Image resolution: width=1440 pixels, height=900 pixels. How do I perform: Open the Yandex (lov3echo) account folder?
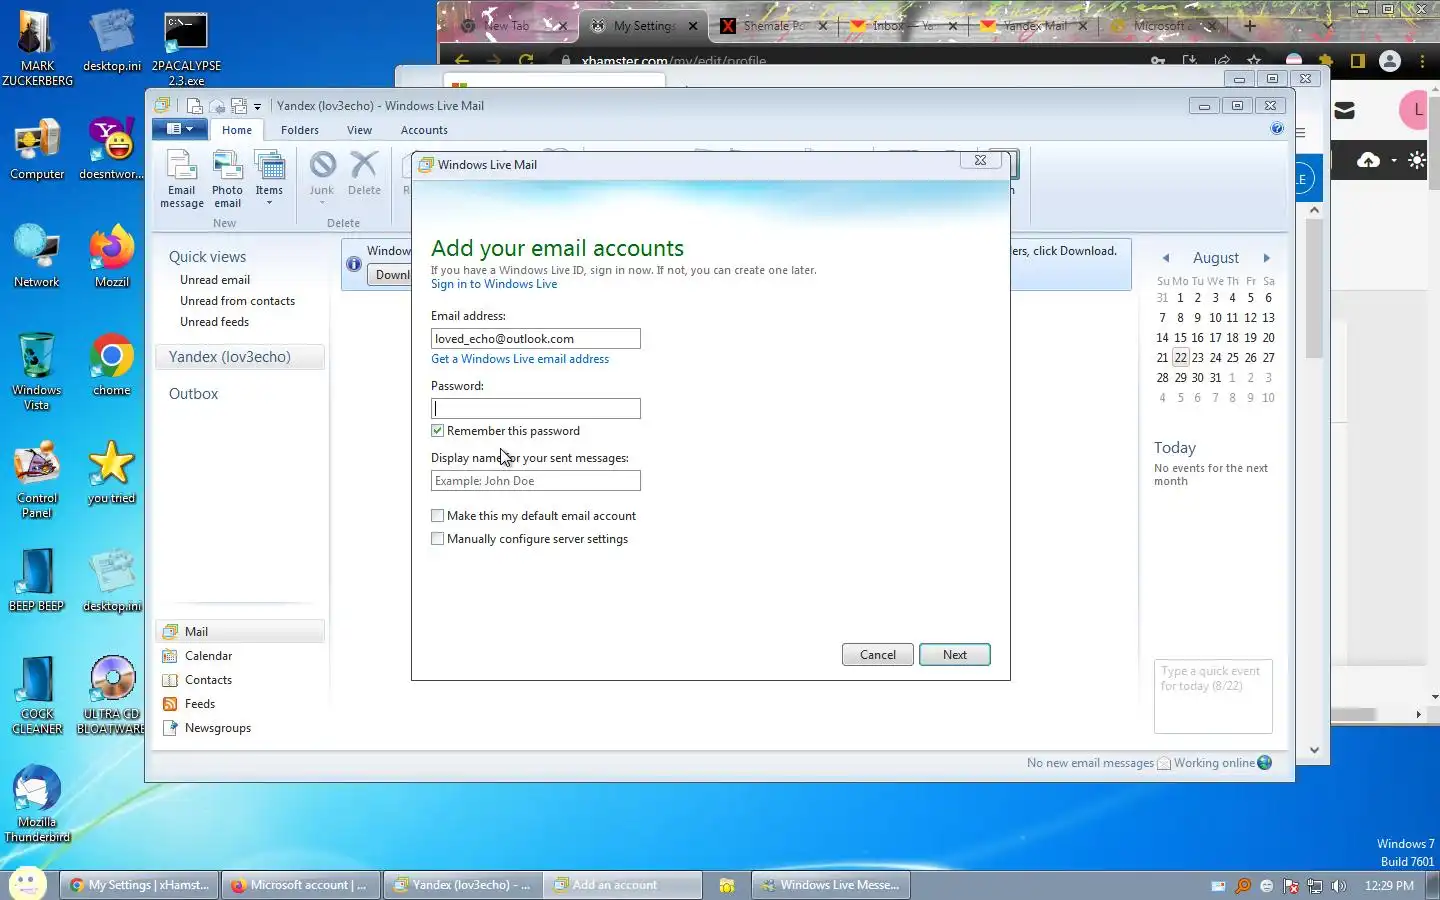coord(240,357)
